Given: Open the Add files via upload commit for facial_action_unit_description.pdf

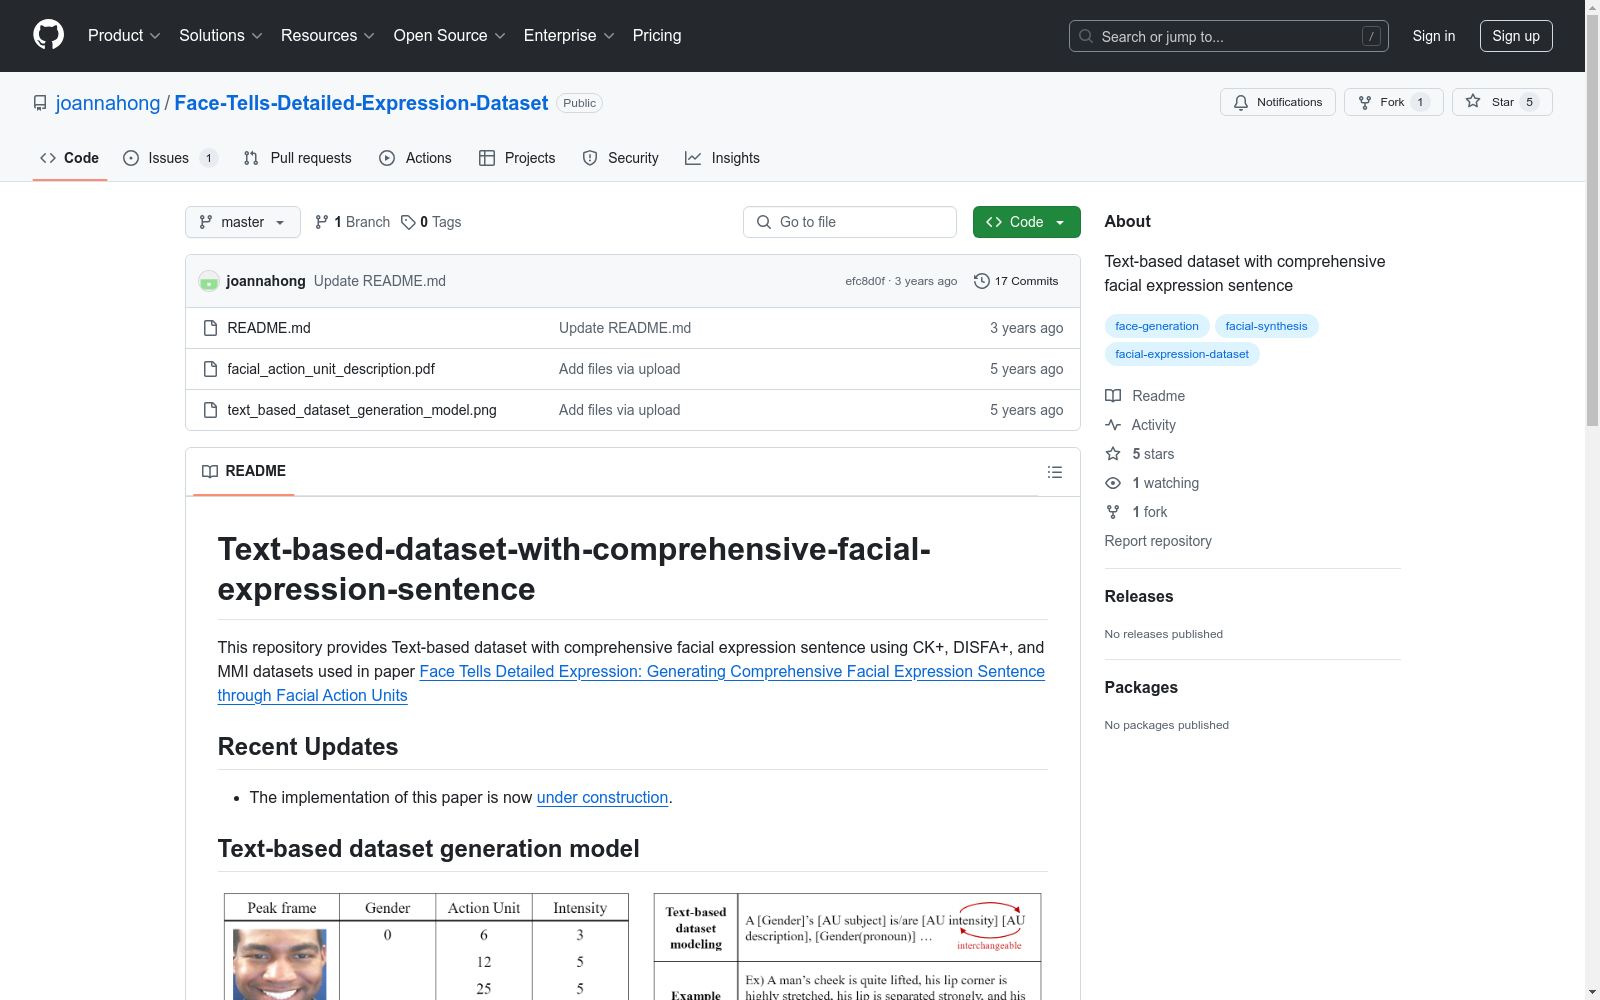Looking at the screenshot, I should point(619,369).
